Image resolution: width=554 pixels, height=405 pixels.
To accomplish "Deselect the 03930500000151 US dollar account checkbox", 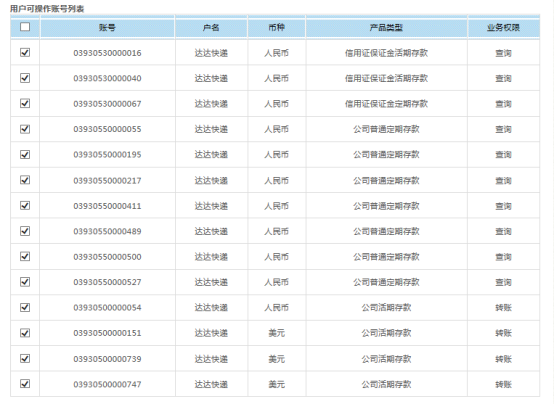I will (x=25, y=333).
